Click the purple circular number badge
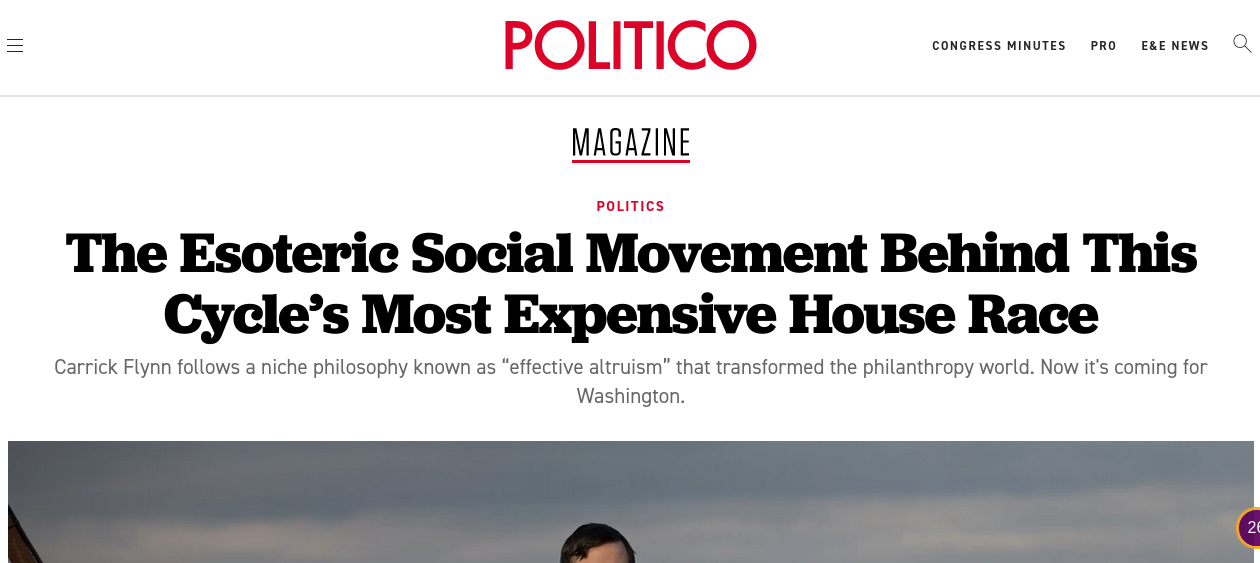Viewport: 1260px width, 563px height. 1250,528
